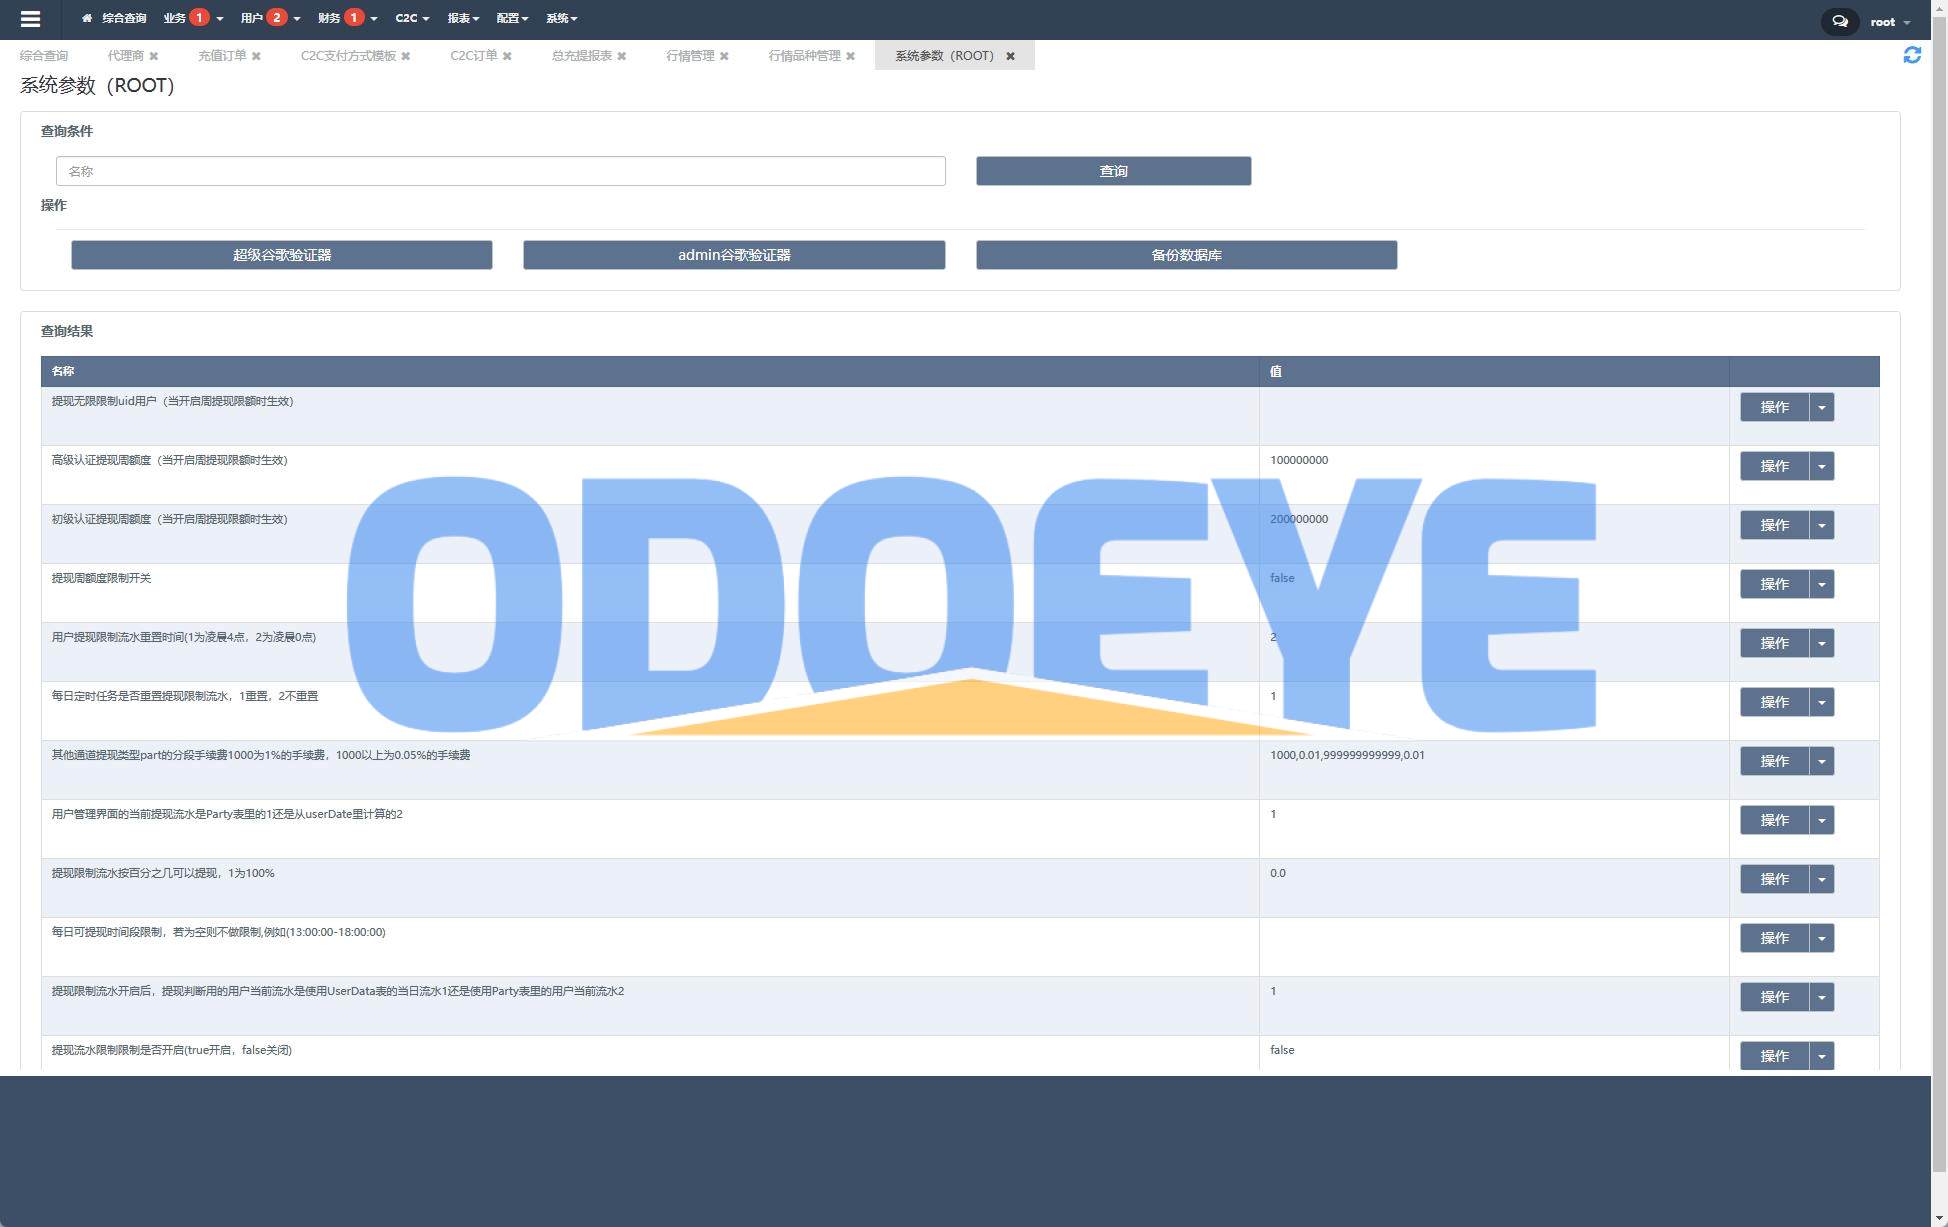Image resolution: width=1948 pixels, height=1227 pixels.
Task: Click 操作 for 用户管理界面 row
Action: 1774,820
